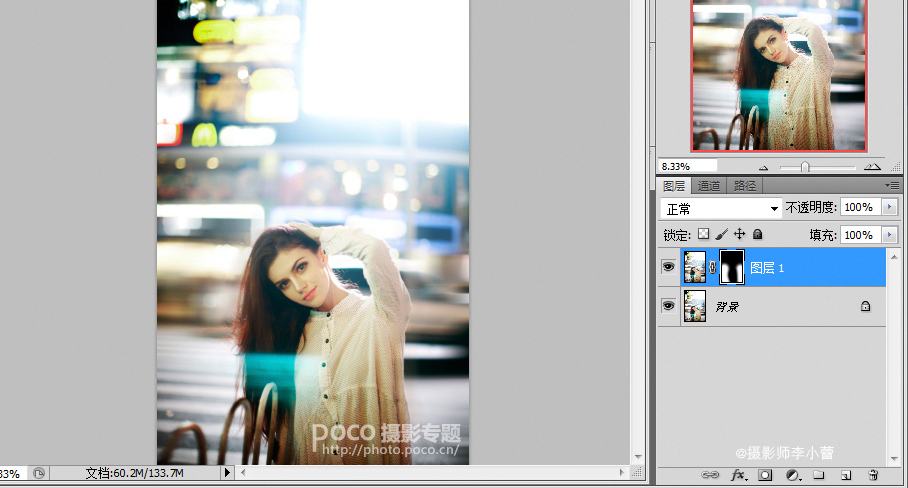Click lock icon on 背景 layer
The height and width of the screenshot is (488, 908).
tap(865, 306)
